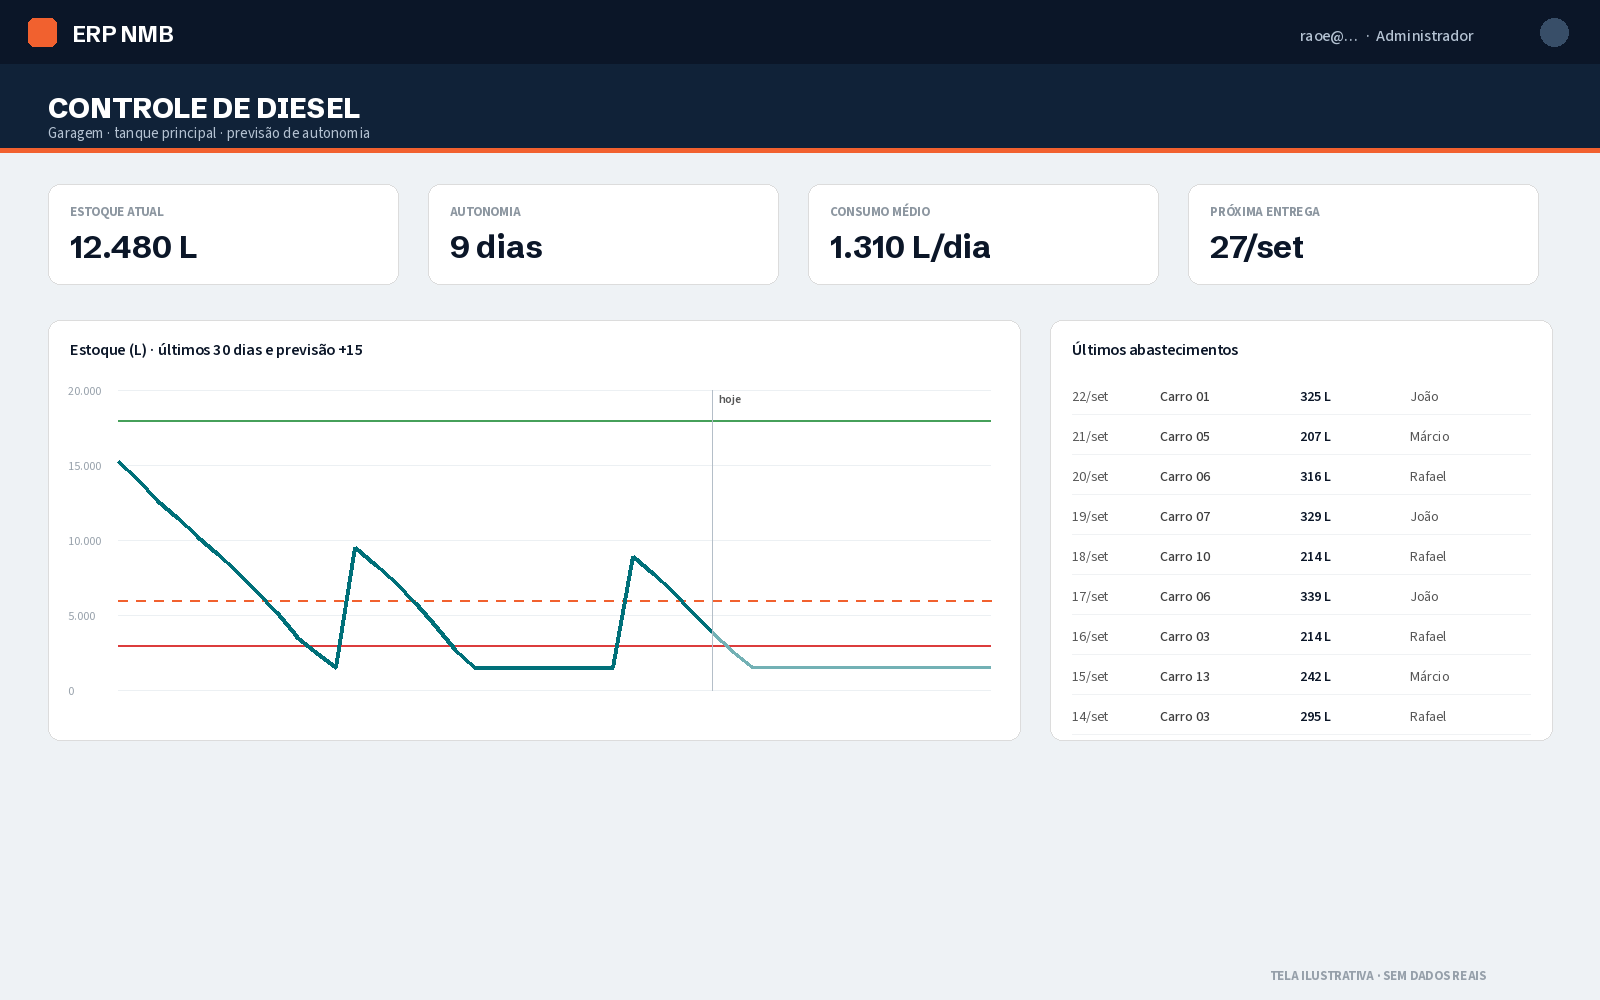Select the 20/set date cell
This screenshot has height=1000, width=1600.
tap(1090, 477)
